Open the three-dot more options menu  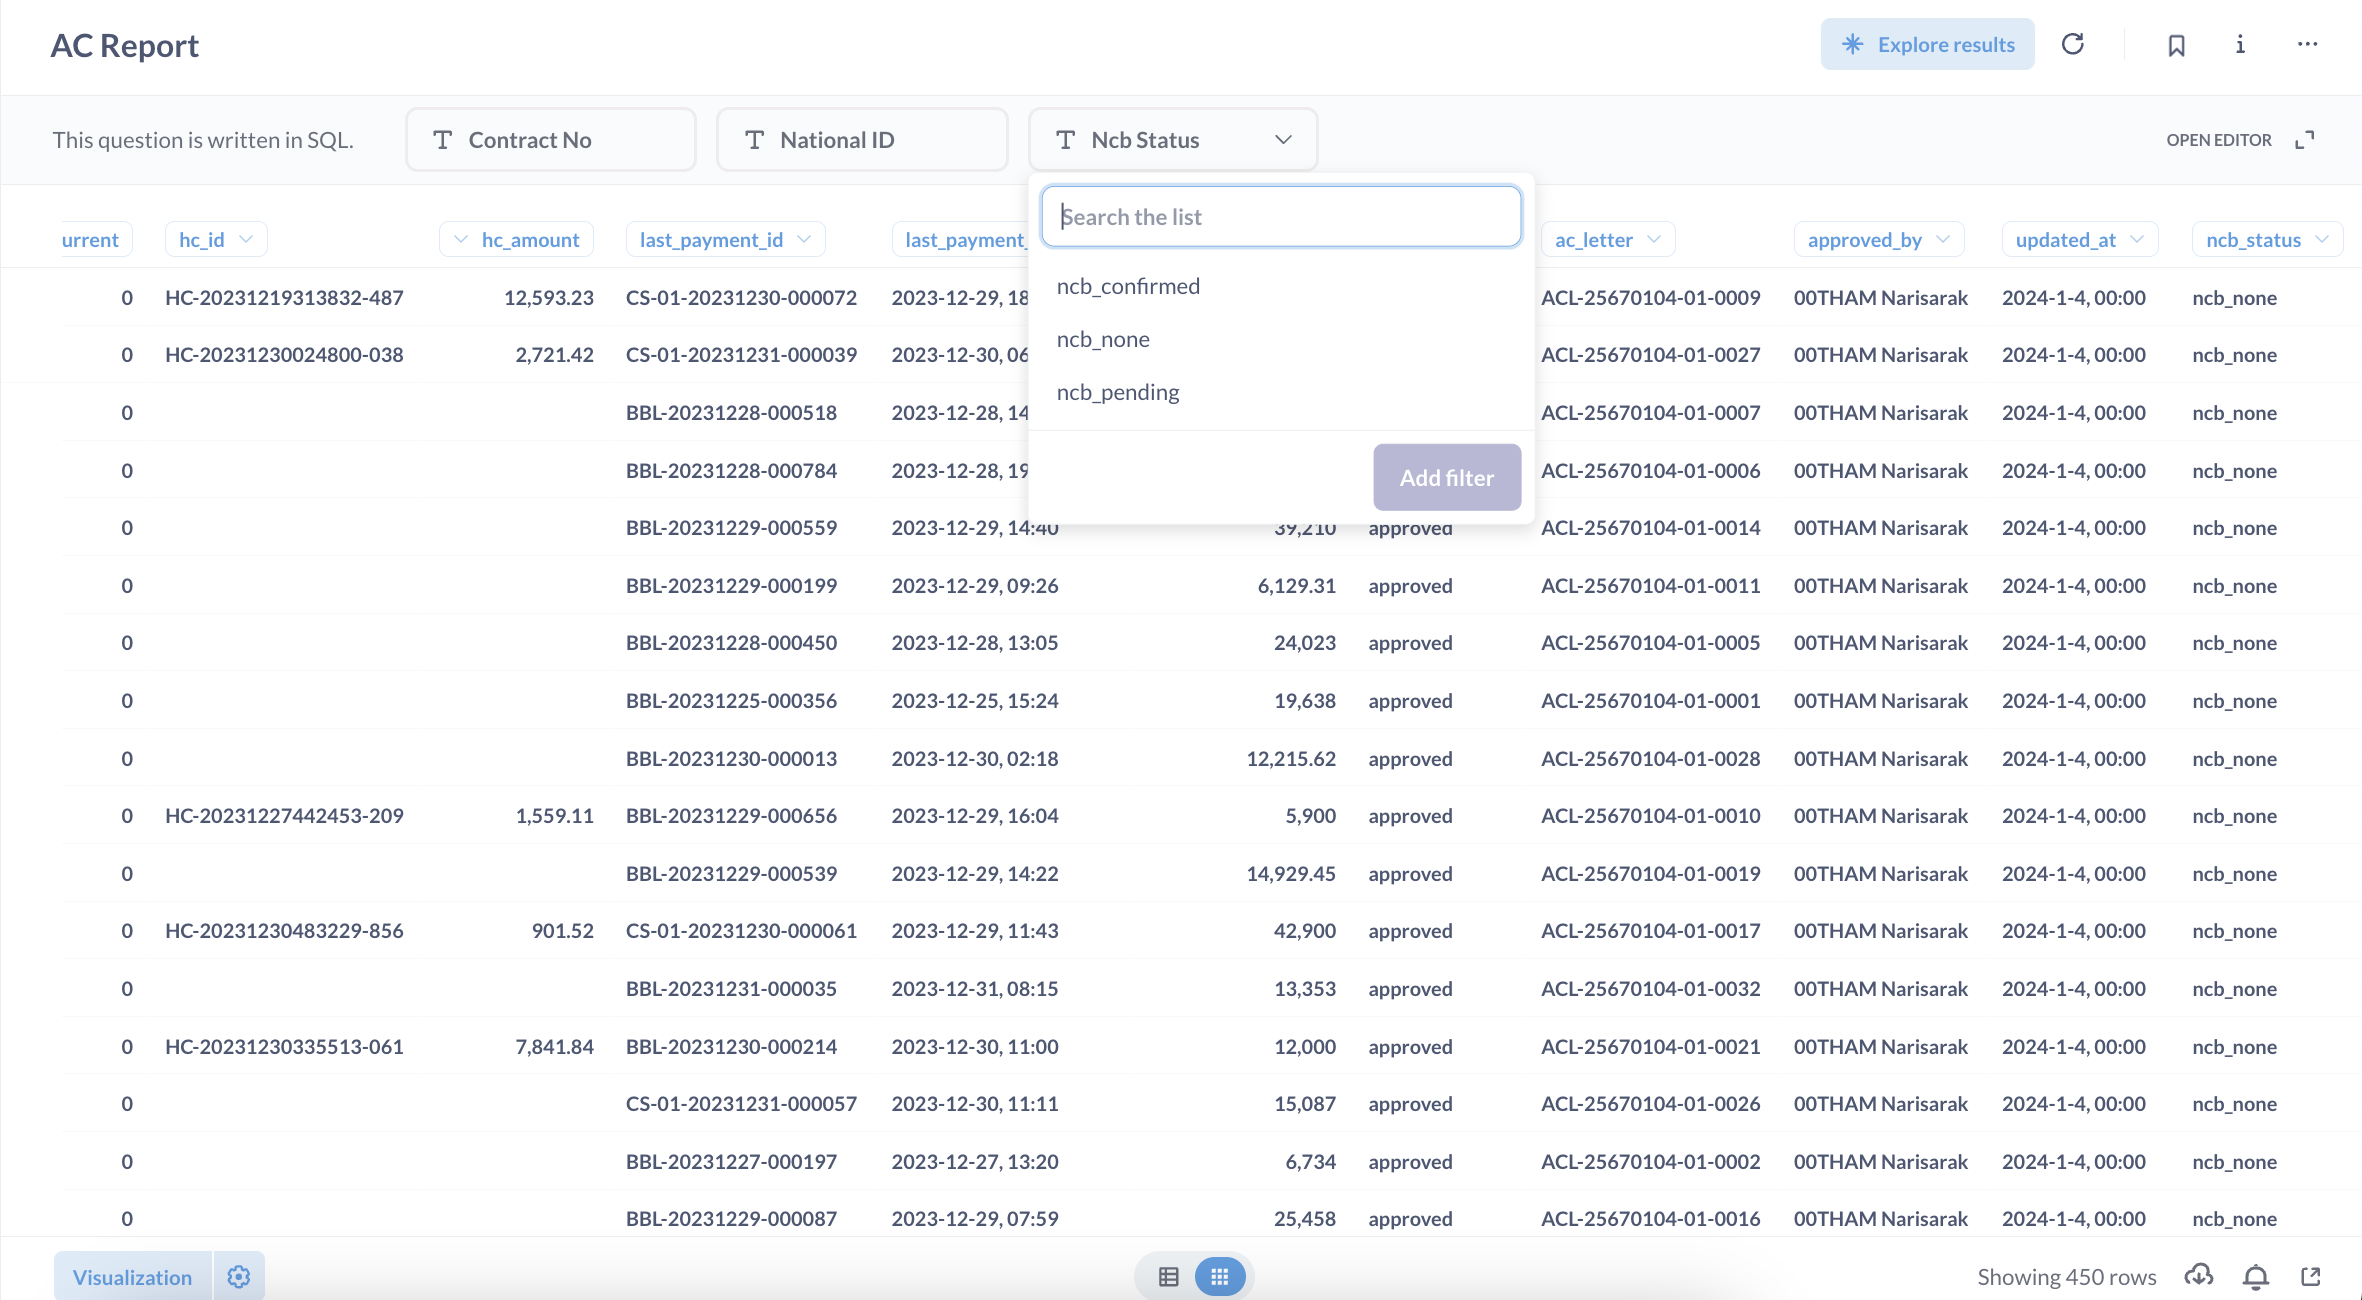click(x=2307, y=44)
